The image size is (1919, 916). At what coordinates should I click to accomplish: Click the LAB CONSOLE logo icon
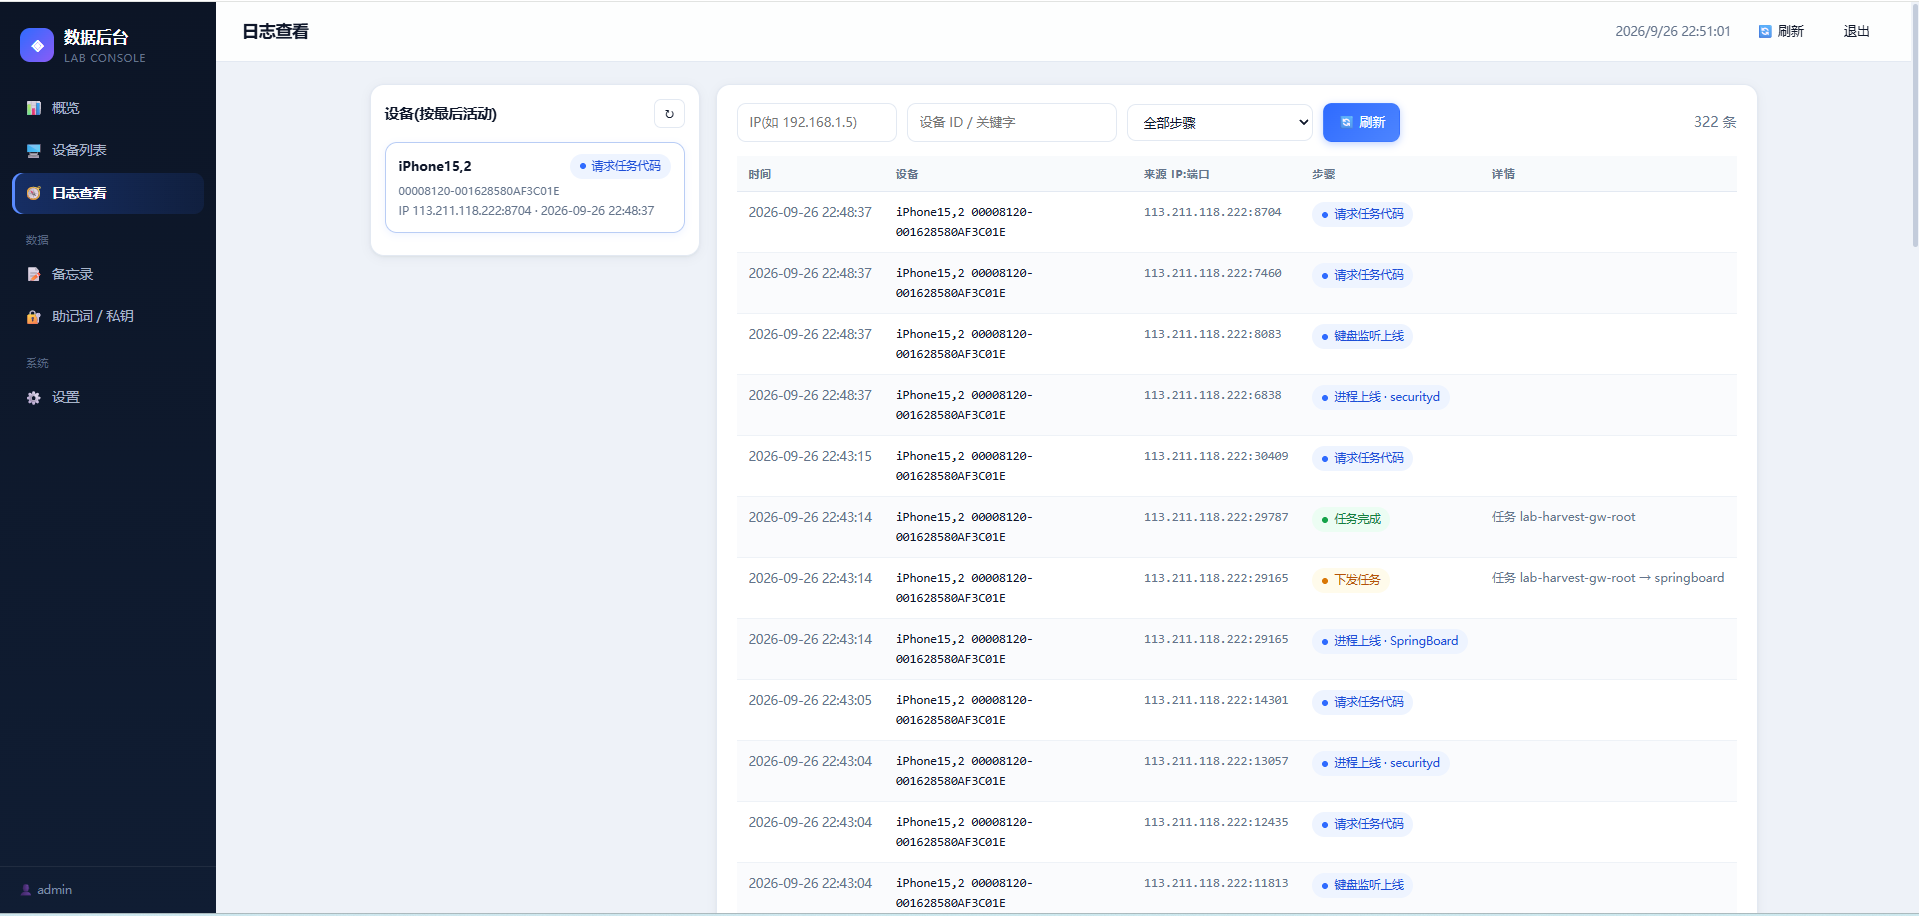pyautogui.click(x=37, y=45)
